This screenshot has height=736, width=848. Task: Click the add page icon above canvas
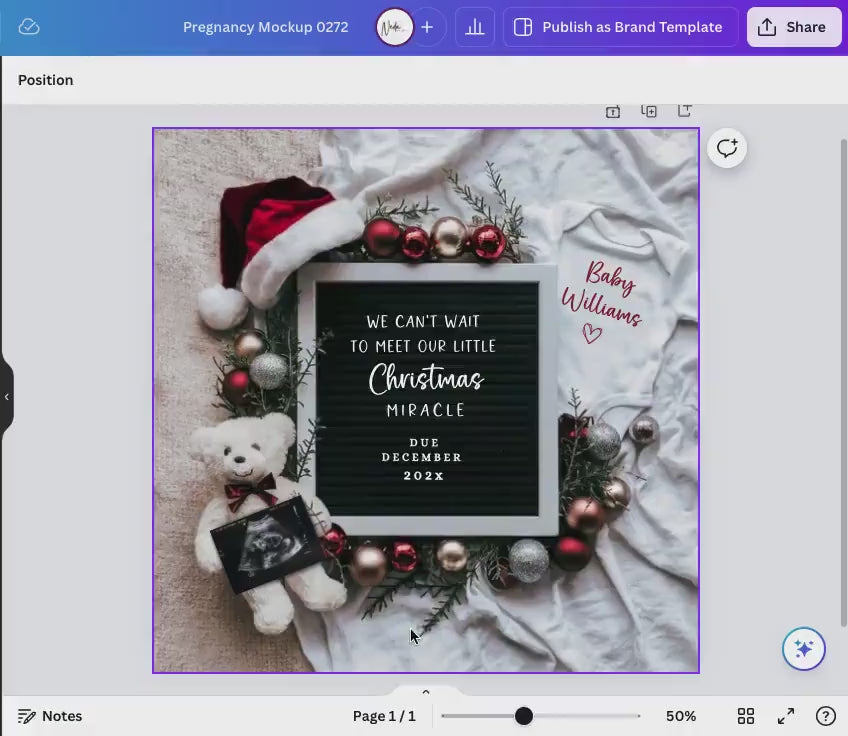point(685,111)
